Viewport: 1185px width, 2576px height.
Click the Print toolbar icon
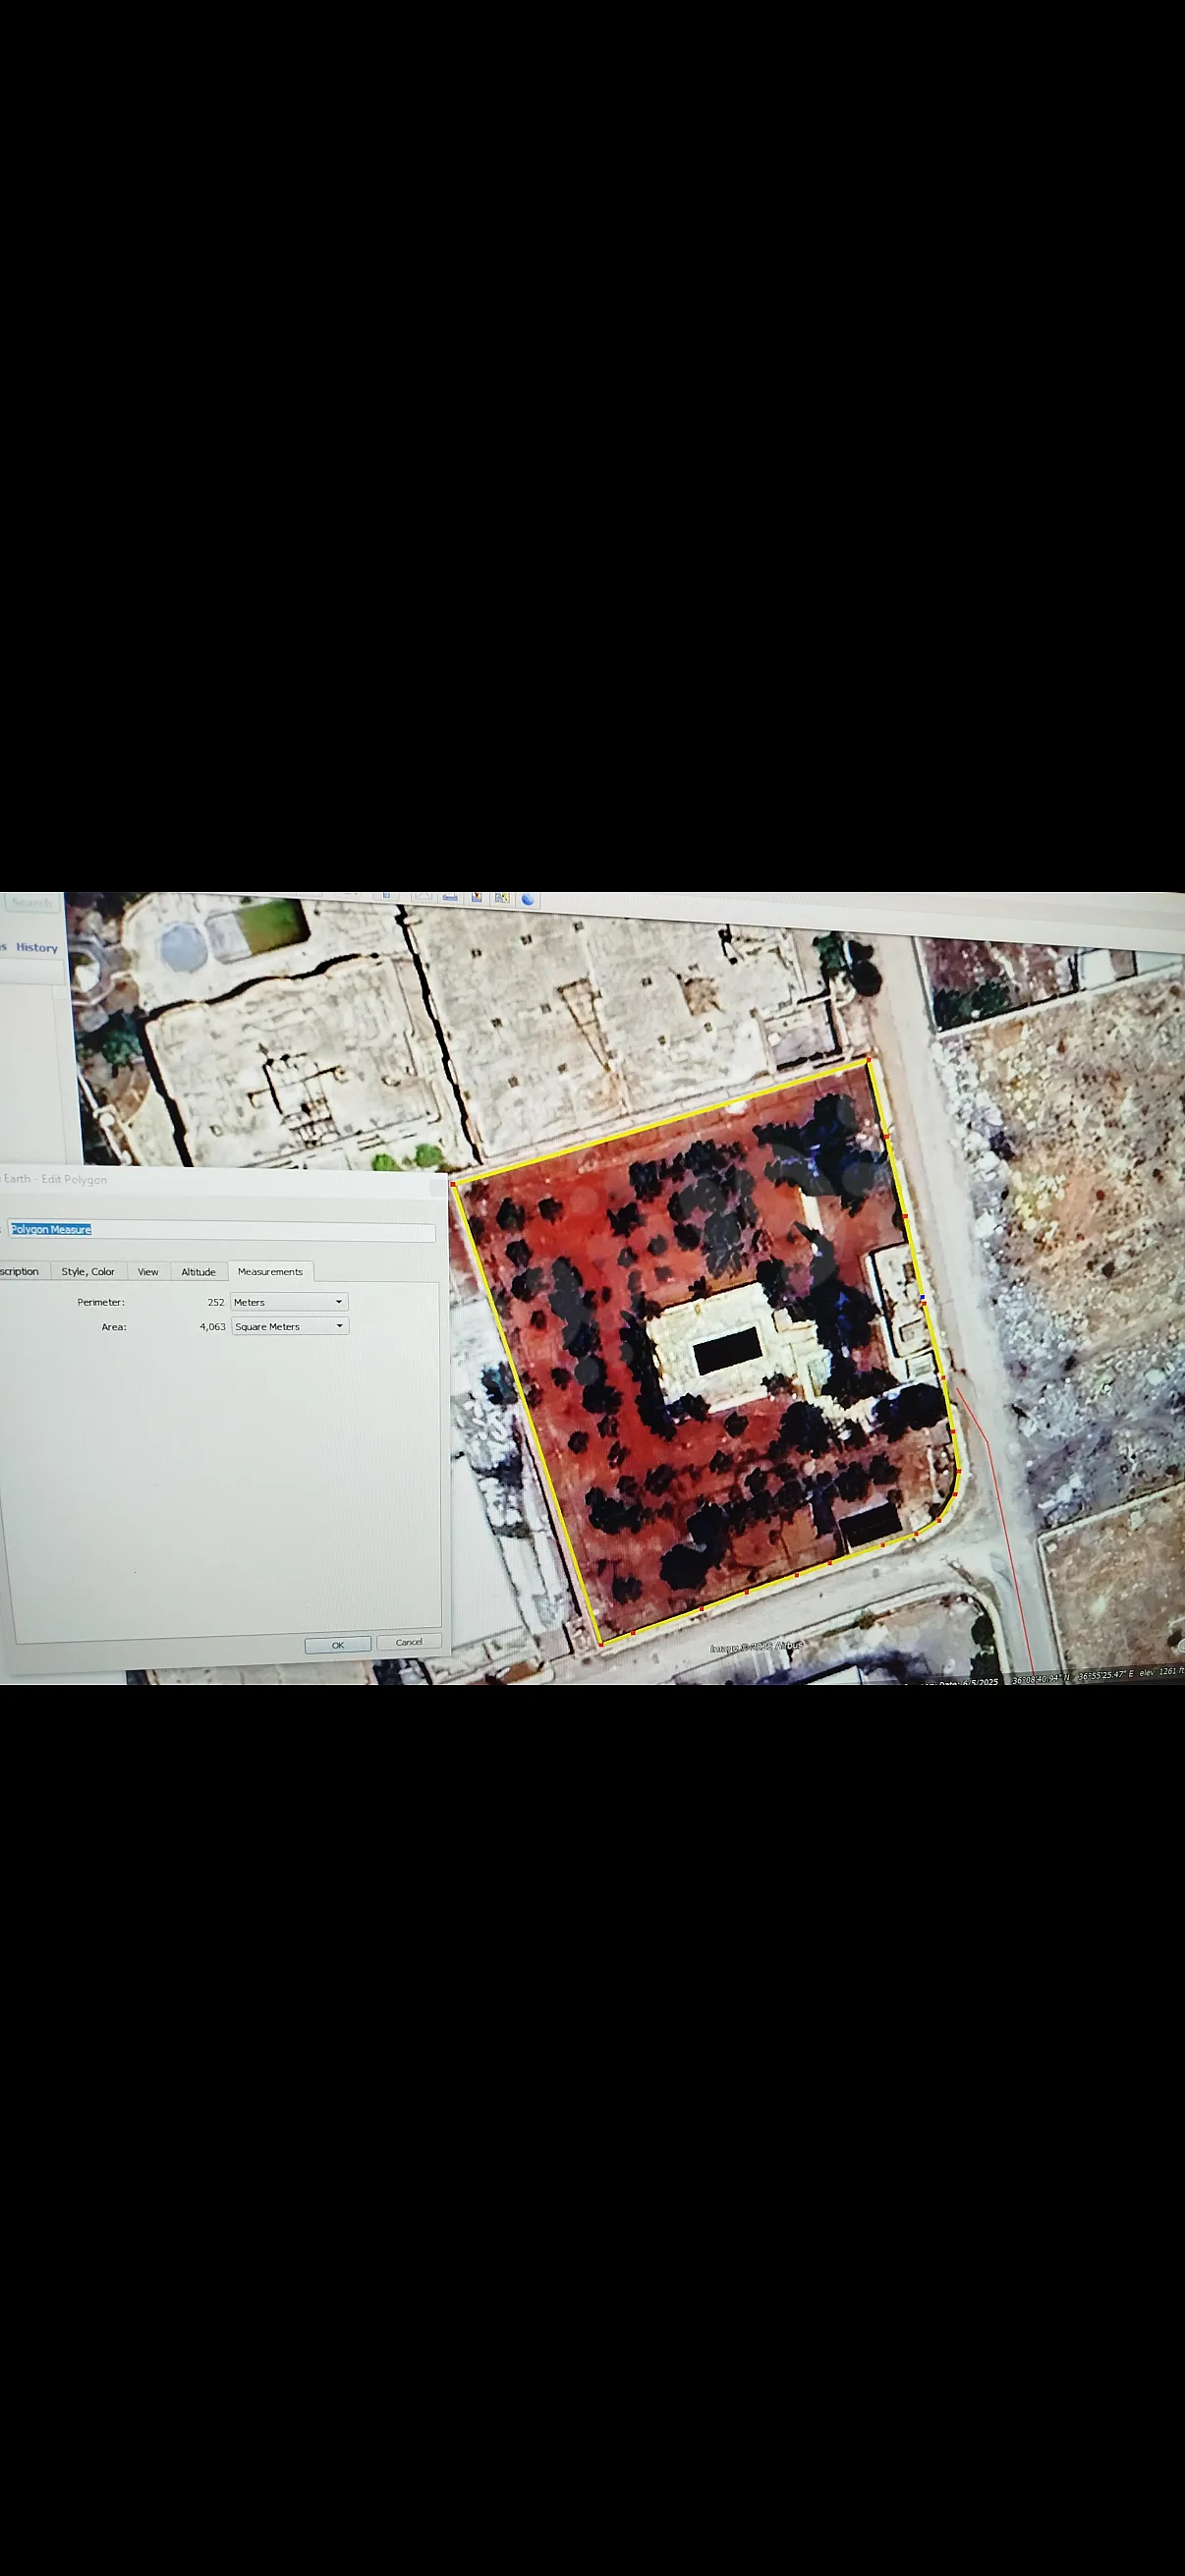pos(450,897)
